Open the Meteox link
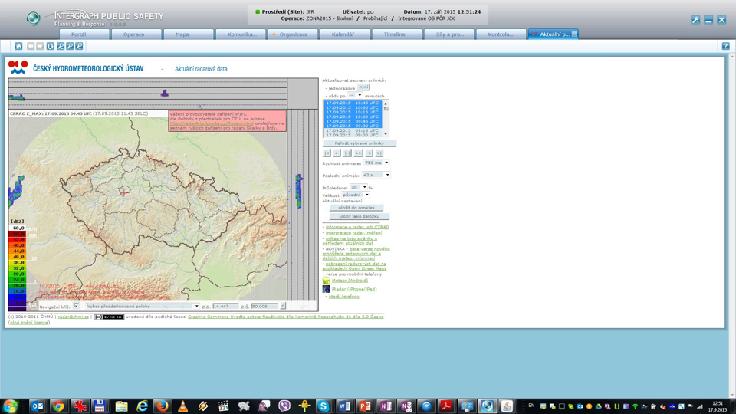Image resolution: width=736 pixels, height=414 pixels. coord(350,281)
